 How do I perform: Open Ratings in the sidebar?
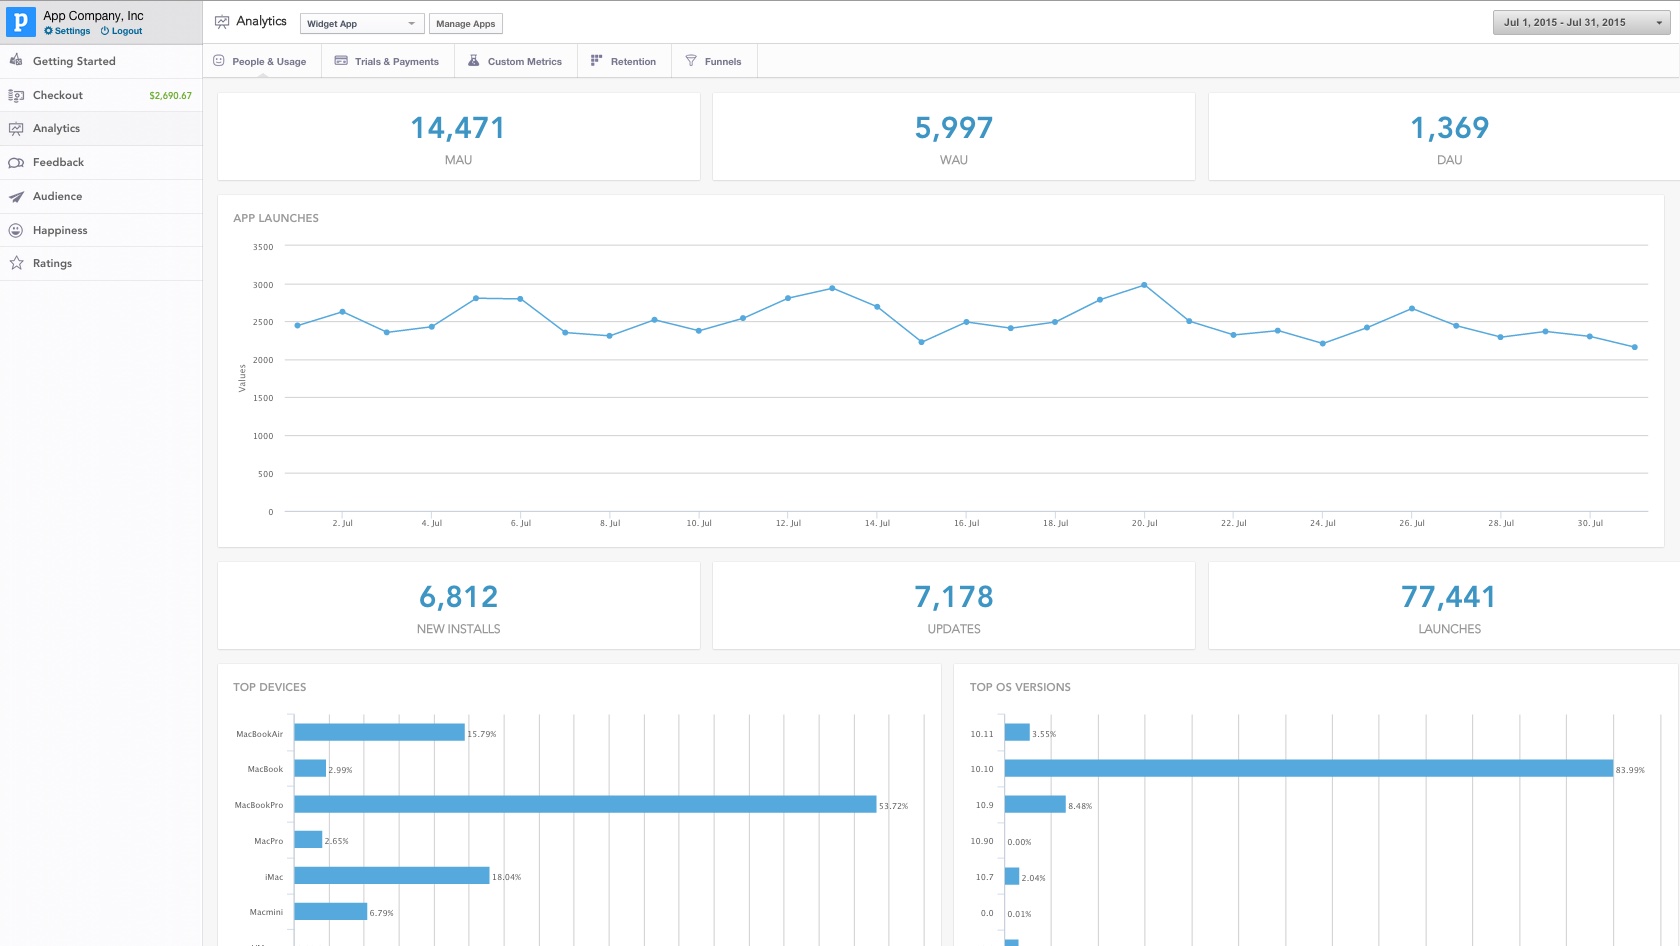(101, 263)
